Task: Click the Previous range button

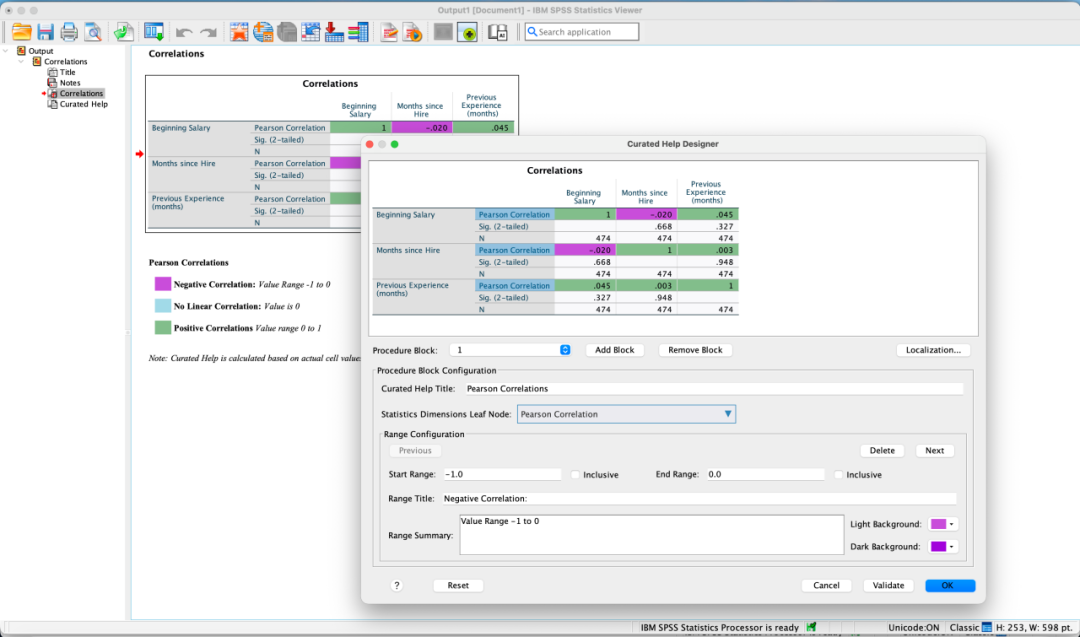Action: point(415,450)
